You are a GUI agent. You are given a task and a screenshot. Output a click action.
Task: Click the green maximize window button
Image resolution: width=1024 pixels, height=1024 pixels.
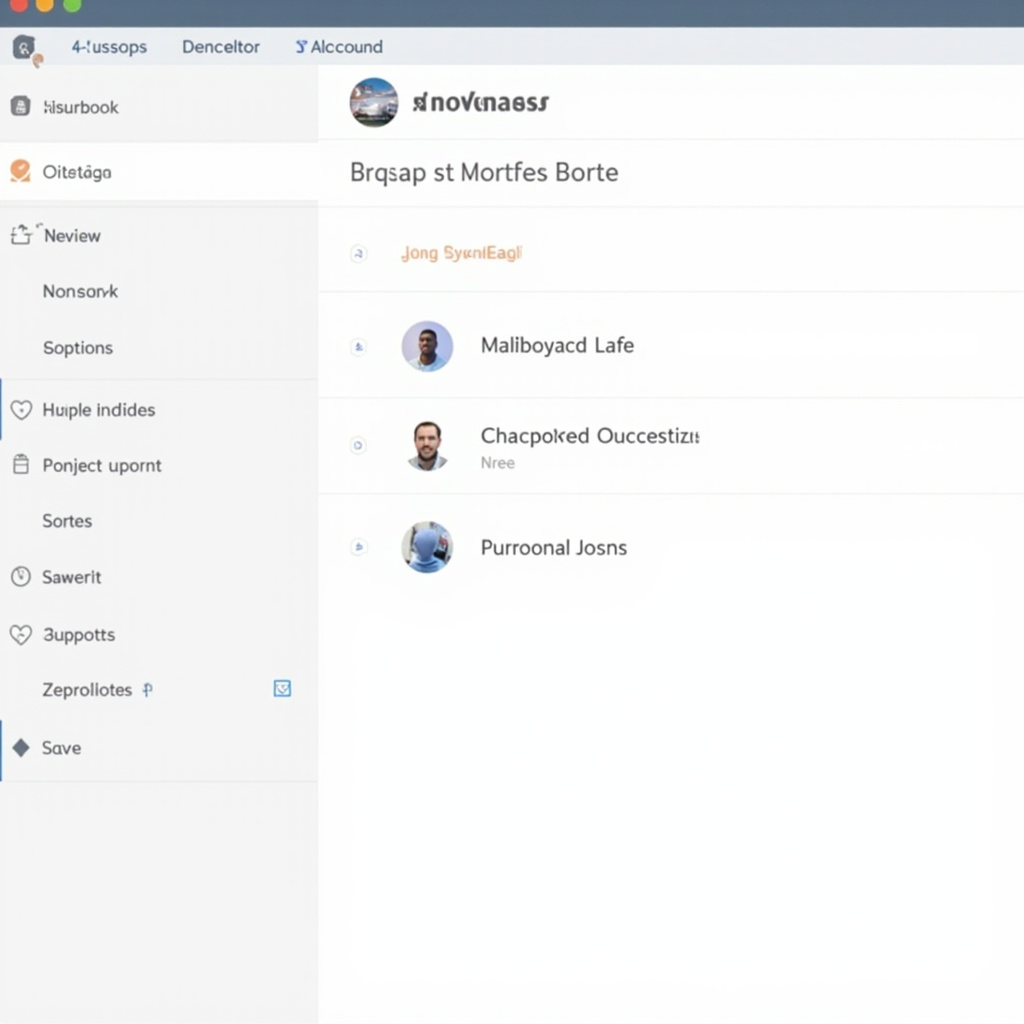(x=72, y=5)
